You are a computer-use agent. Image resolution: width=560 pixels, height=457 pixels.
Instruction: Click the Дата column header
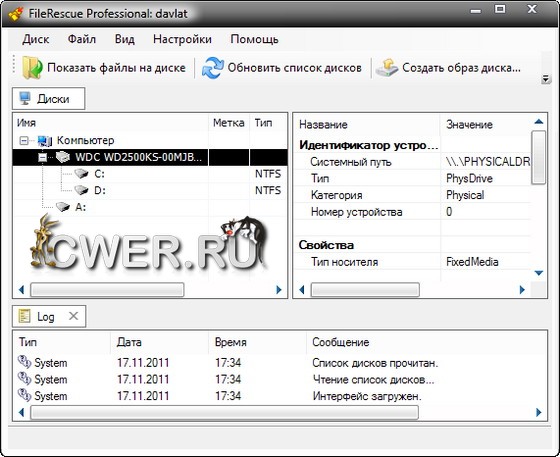pos(159,342)
